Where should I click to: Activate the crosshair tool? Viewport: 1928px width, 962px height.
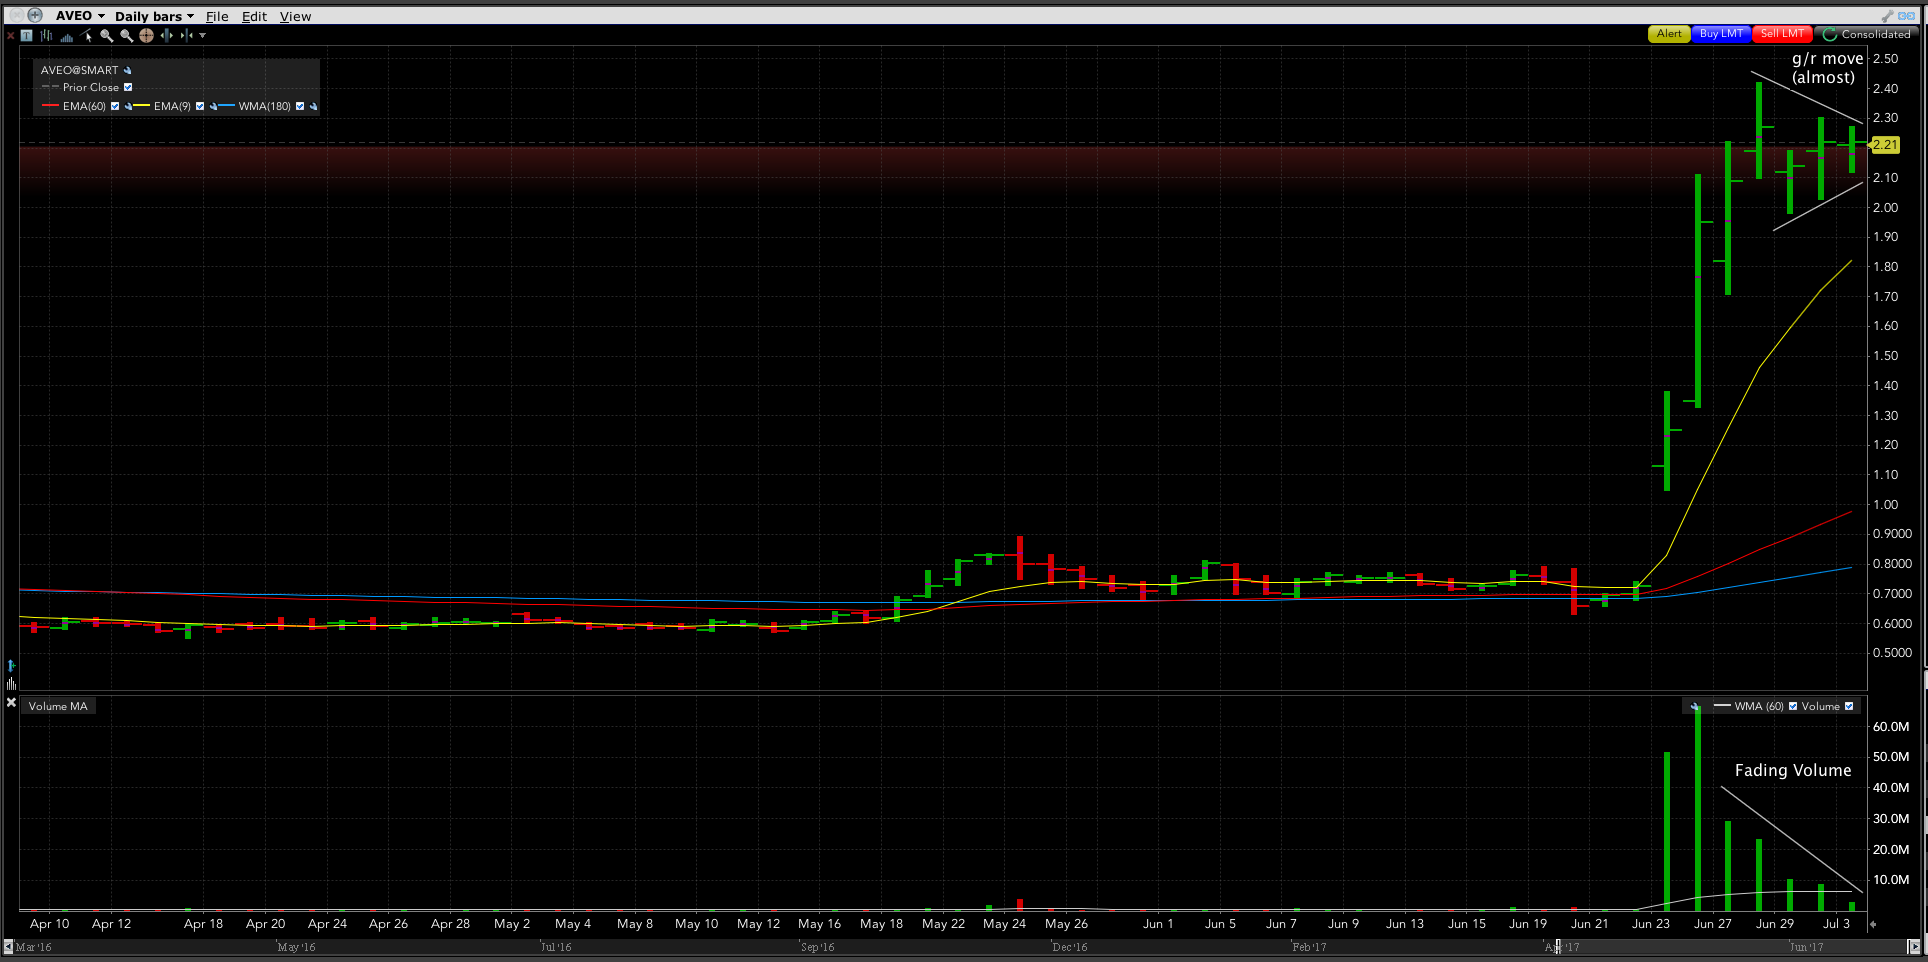click(147, 35)
